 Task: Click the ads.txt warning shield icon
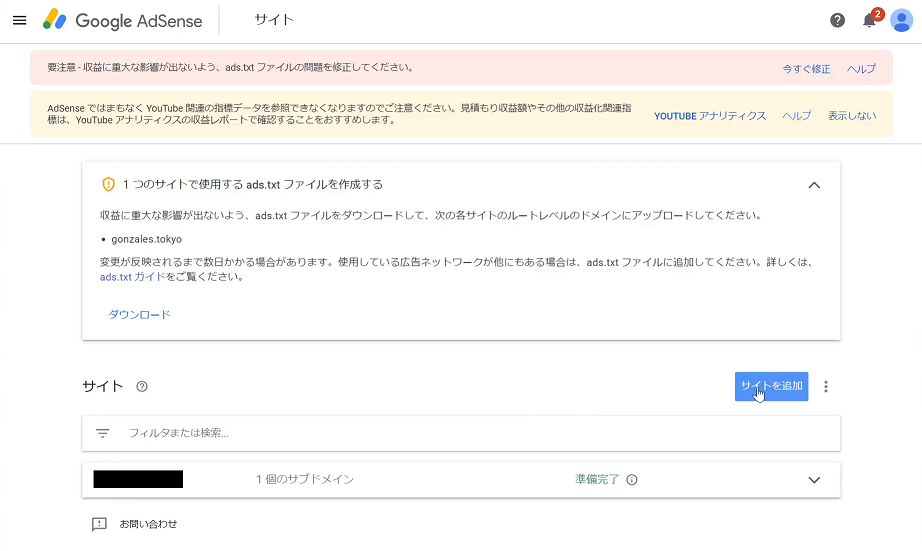[108, 184]
